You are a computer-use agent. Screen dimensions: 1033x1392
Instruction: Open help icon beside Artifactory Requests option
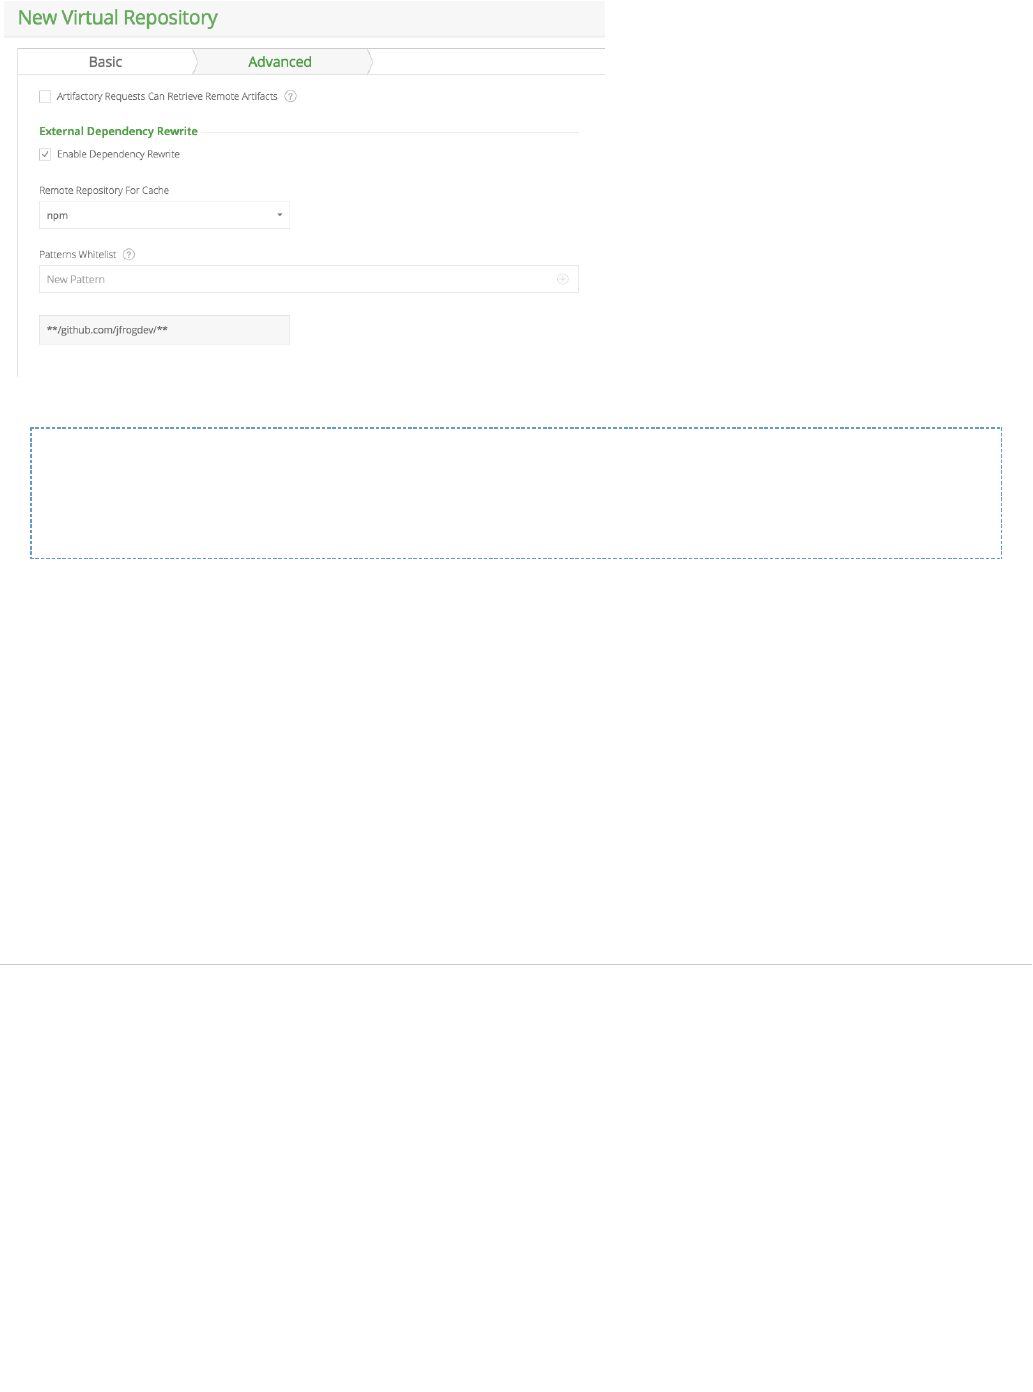coord(290,97)
